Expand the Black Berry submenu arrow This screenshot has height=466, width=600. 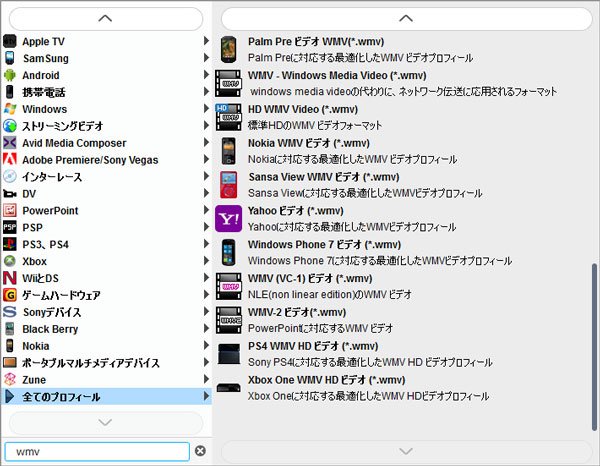coord(206,329)
